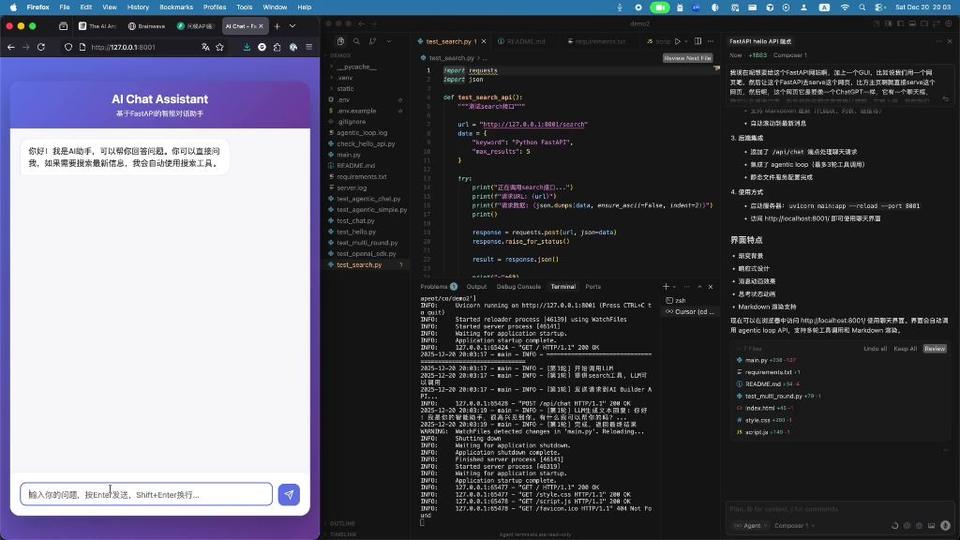Switch to the Brainwave tab
The height and width of the screenshot is (540, 960).
[x=147, y=26]
